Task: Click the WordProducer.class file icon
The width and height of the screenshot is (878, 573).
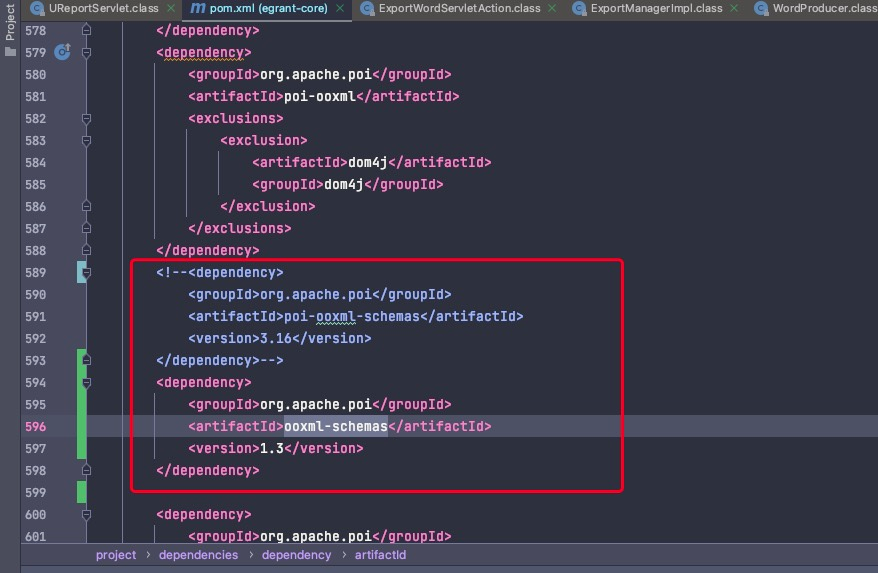Action: pos(760,8)
